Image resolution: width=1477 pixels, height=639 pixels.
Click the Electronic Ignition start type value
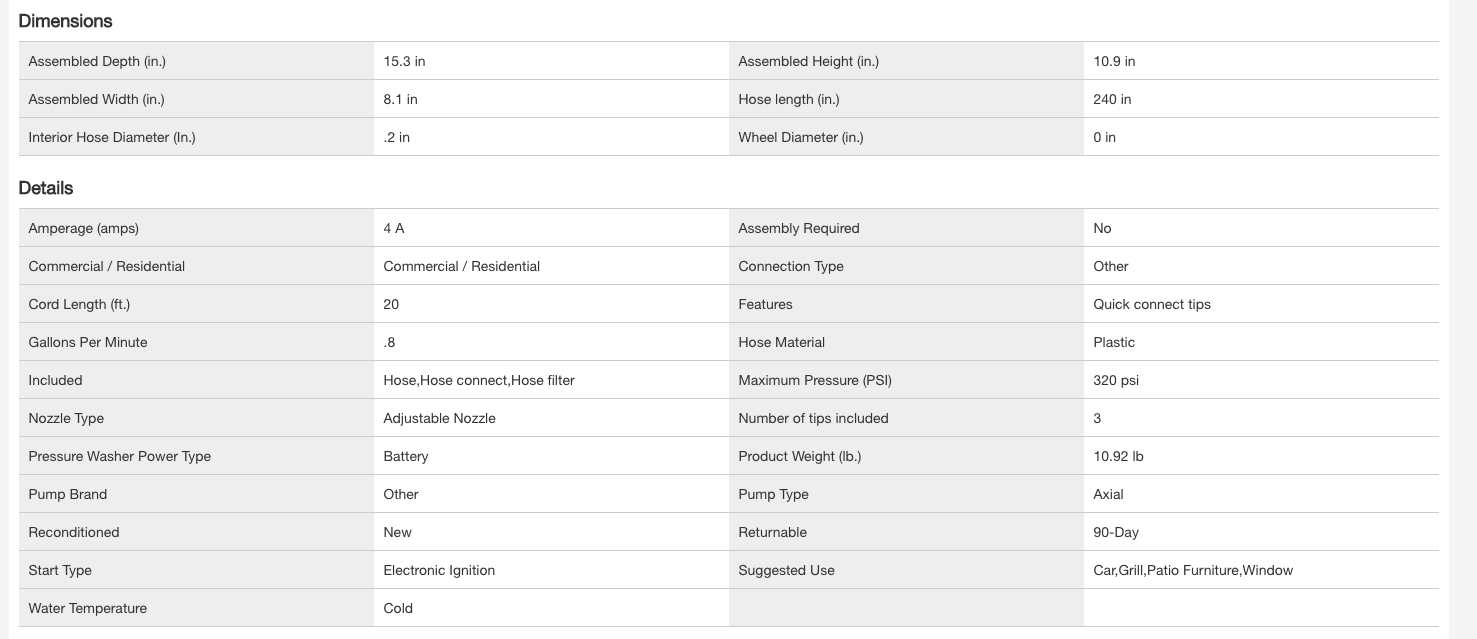pos(439,570)
